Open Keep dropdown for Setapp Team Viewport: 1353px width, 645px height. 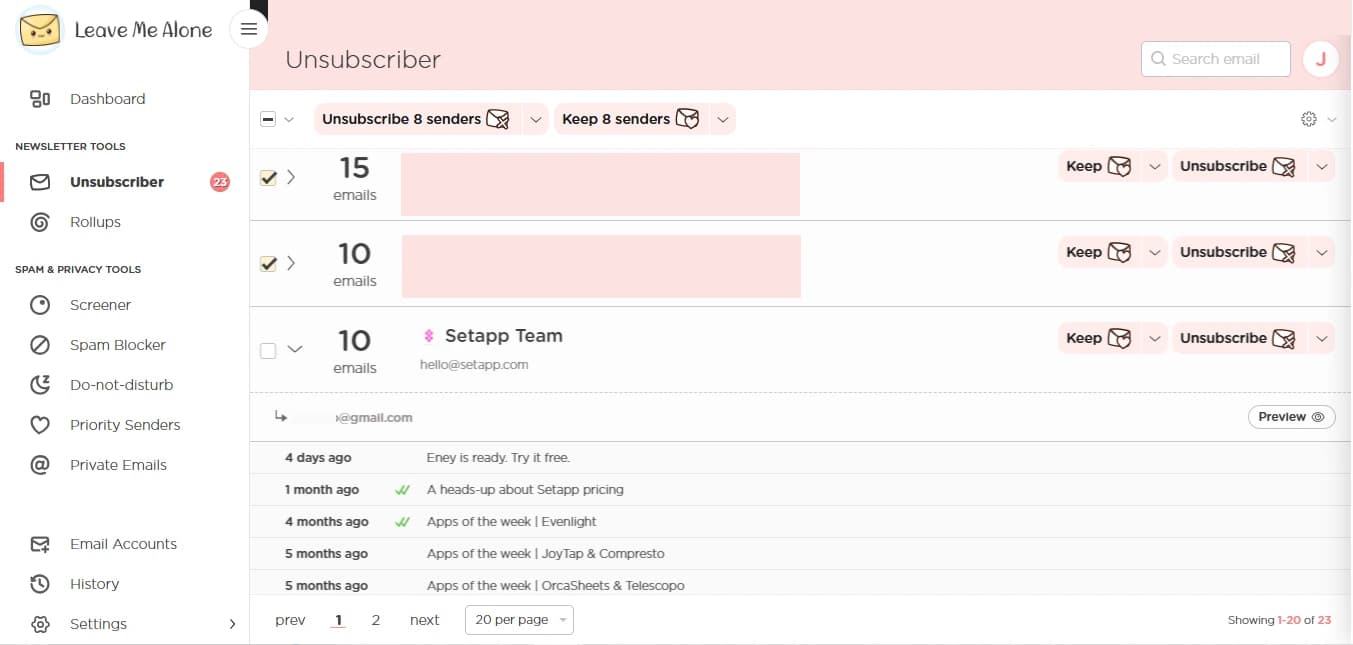1154,339
